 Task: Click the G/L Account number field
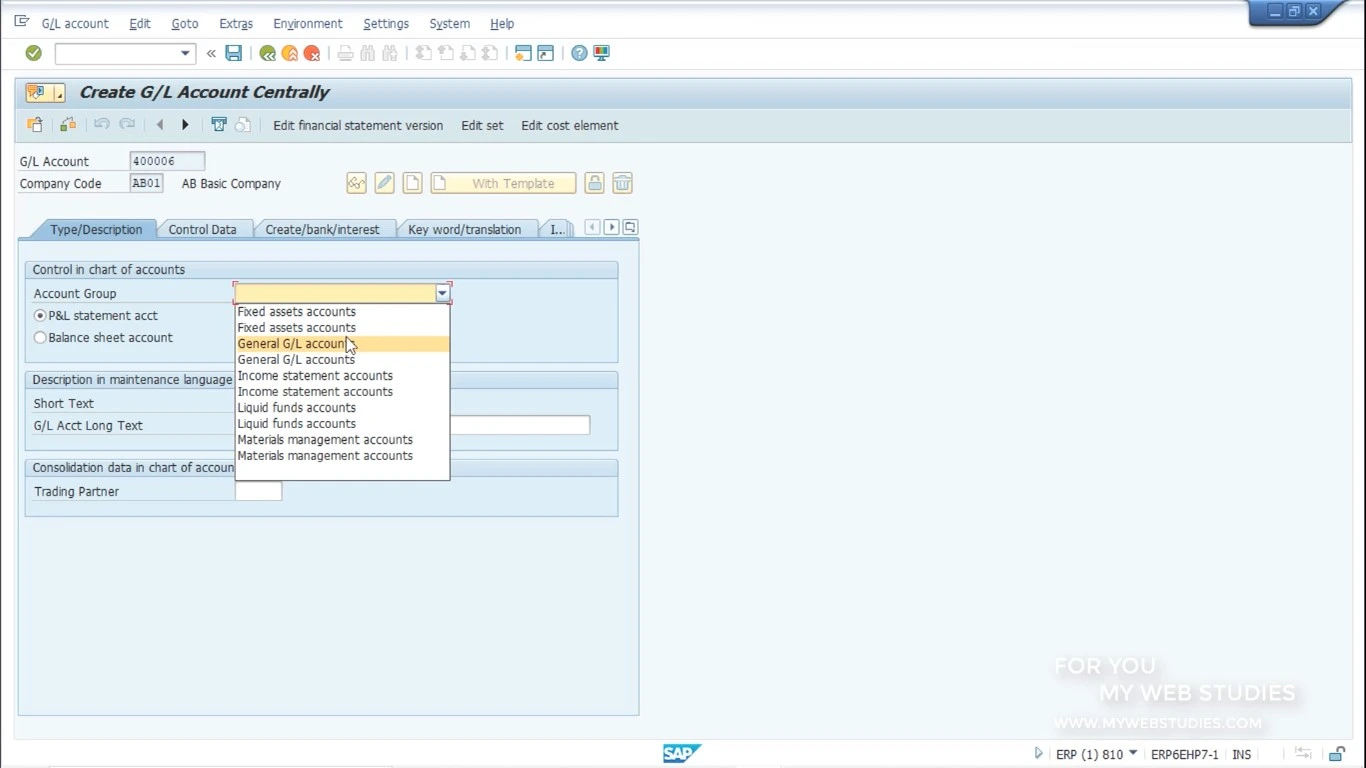tap(167, 161)
